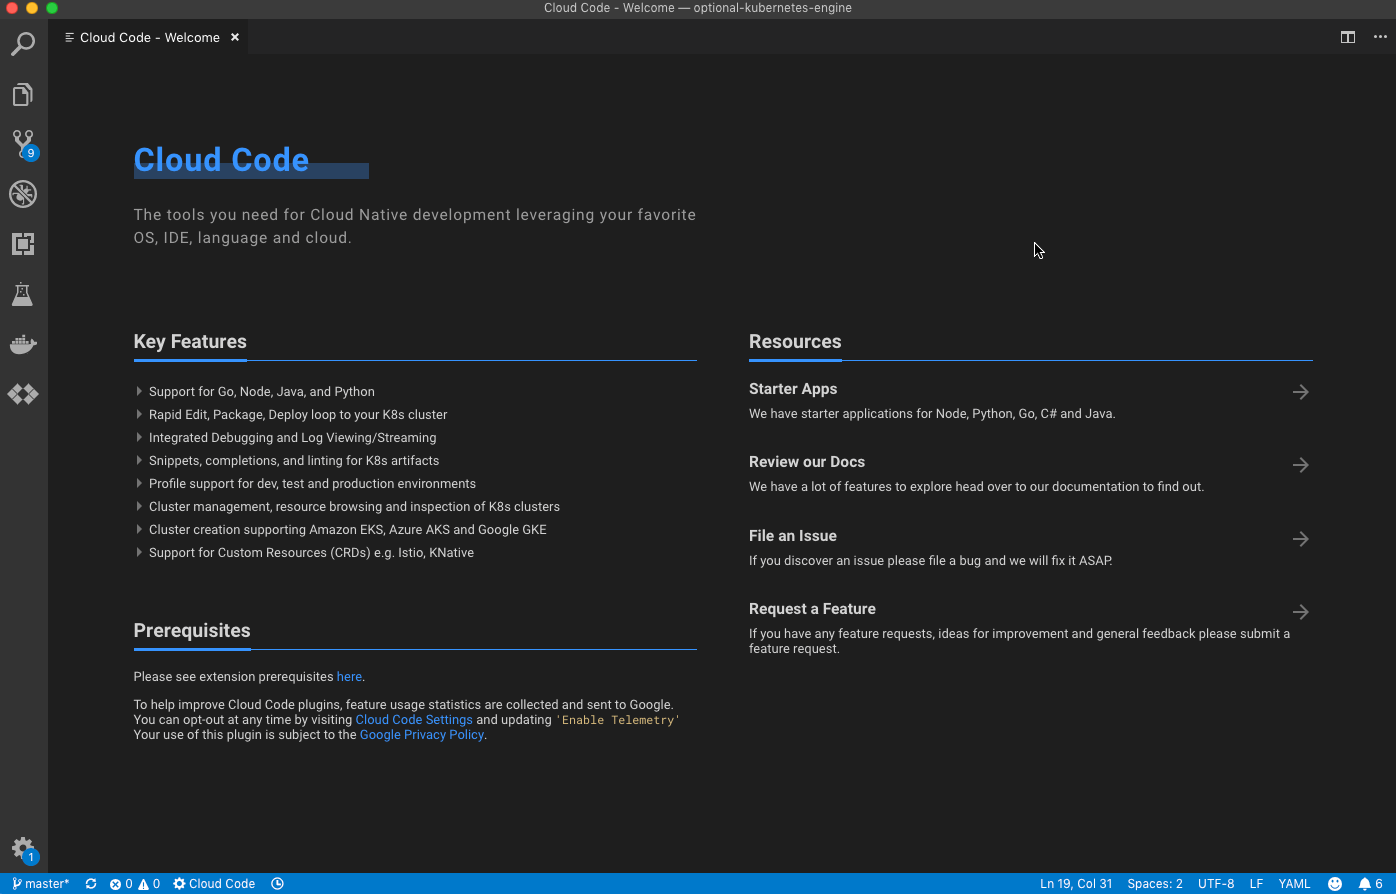Open the Explorer files view
This screenshot has height=894, width=1396.
(23, 95)
